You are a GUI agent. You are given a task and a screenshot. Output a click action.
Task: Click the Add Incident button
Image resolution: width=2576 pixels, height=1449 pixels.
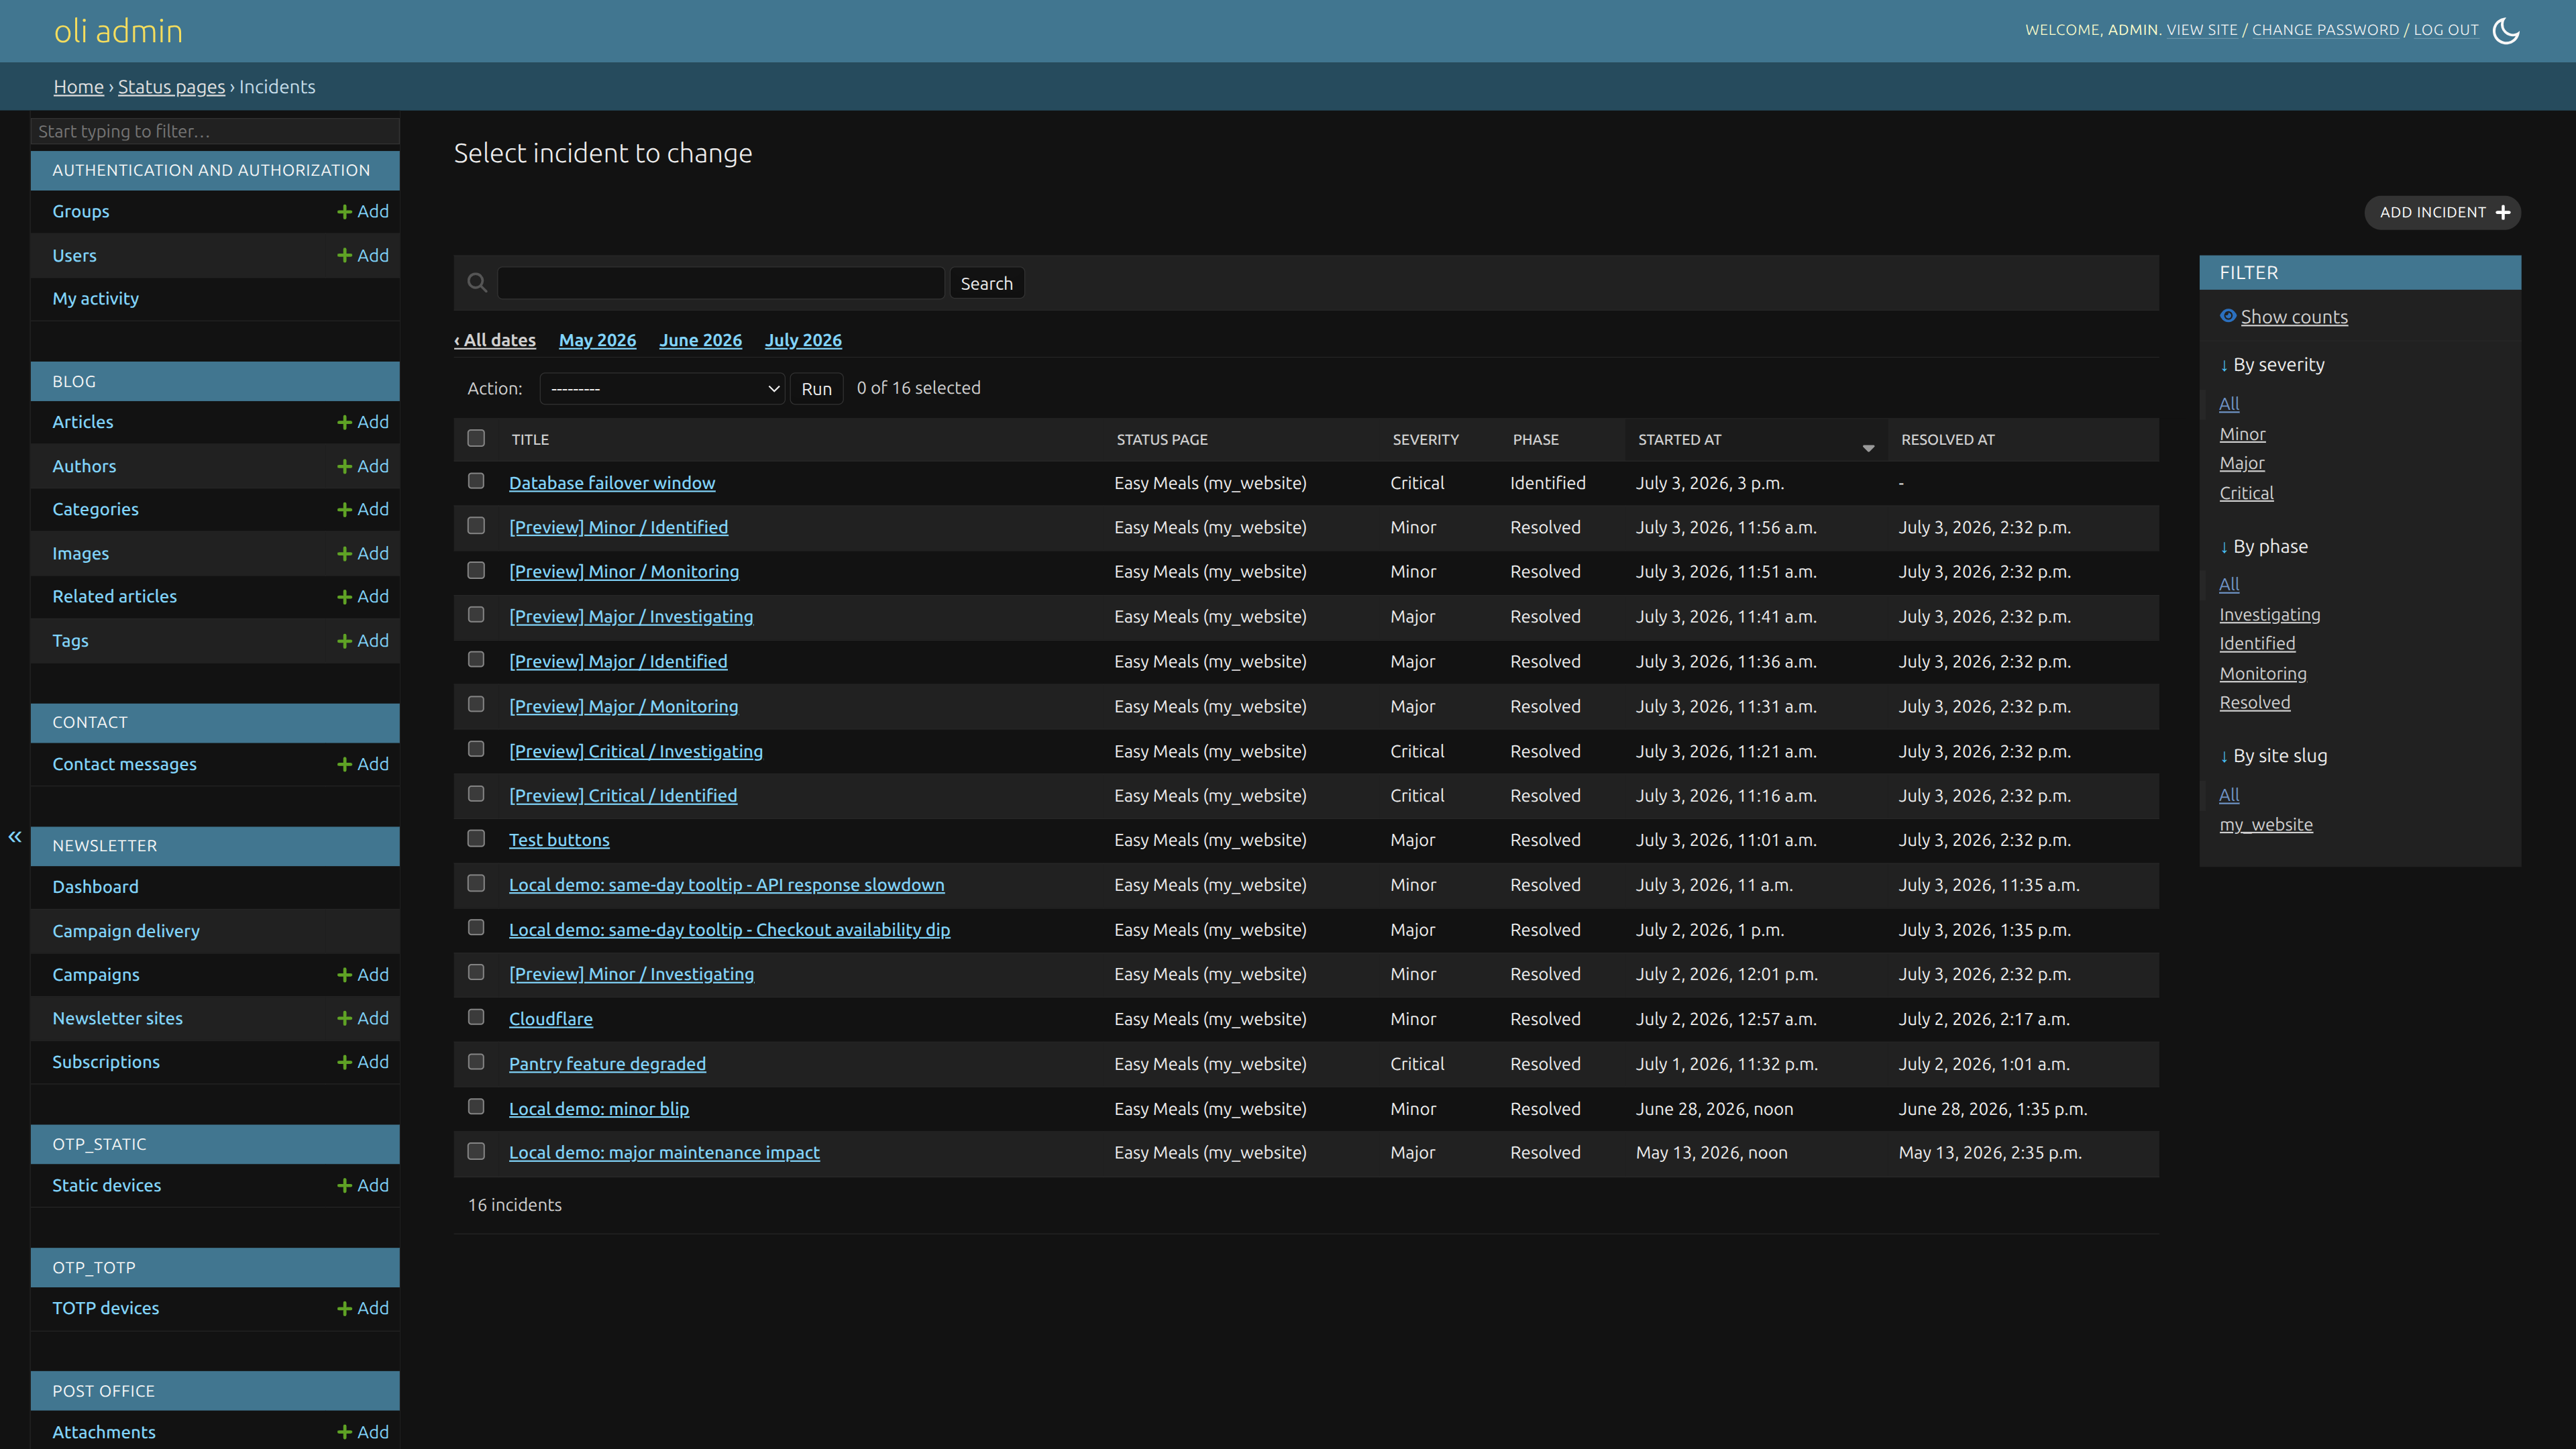click(x=2442, y=212)
